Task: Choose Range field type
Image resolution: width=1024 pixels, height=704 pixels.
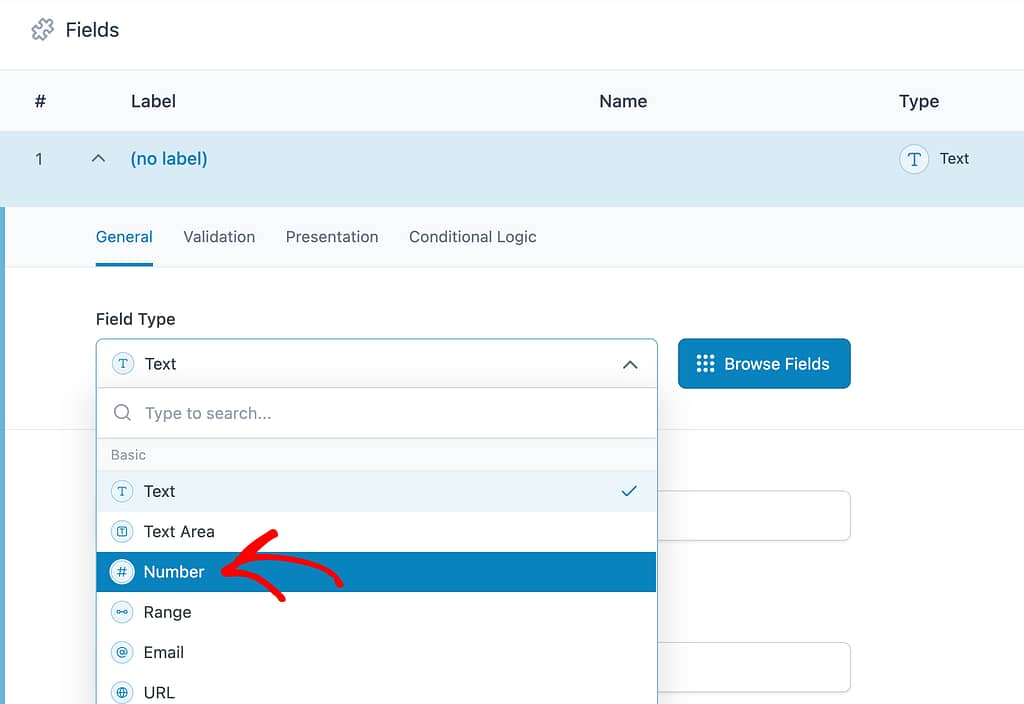Action: point(376,612)
